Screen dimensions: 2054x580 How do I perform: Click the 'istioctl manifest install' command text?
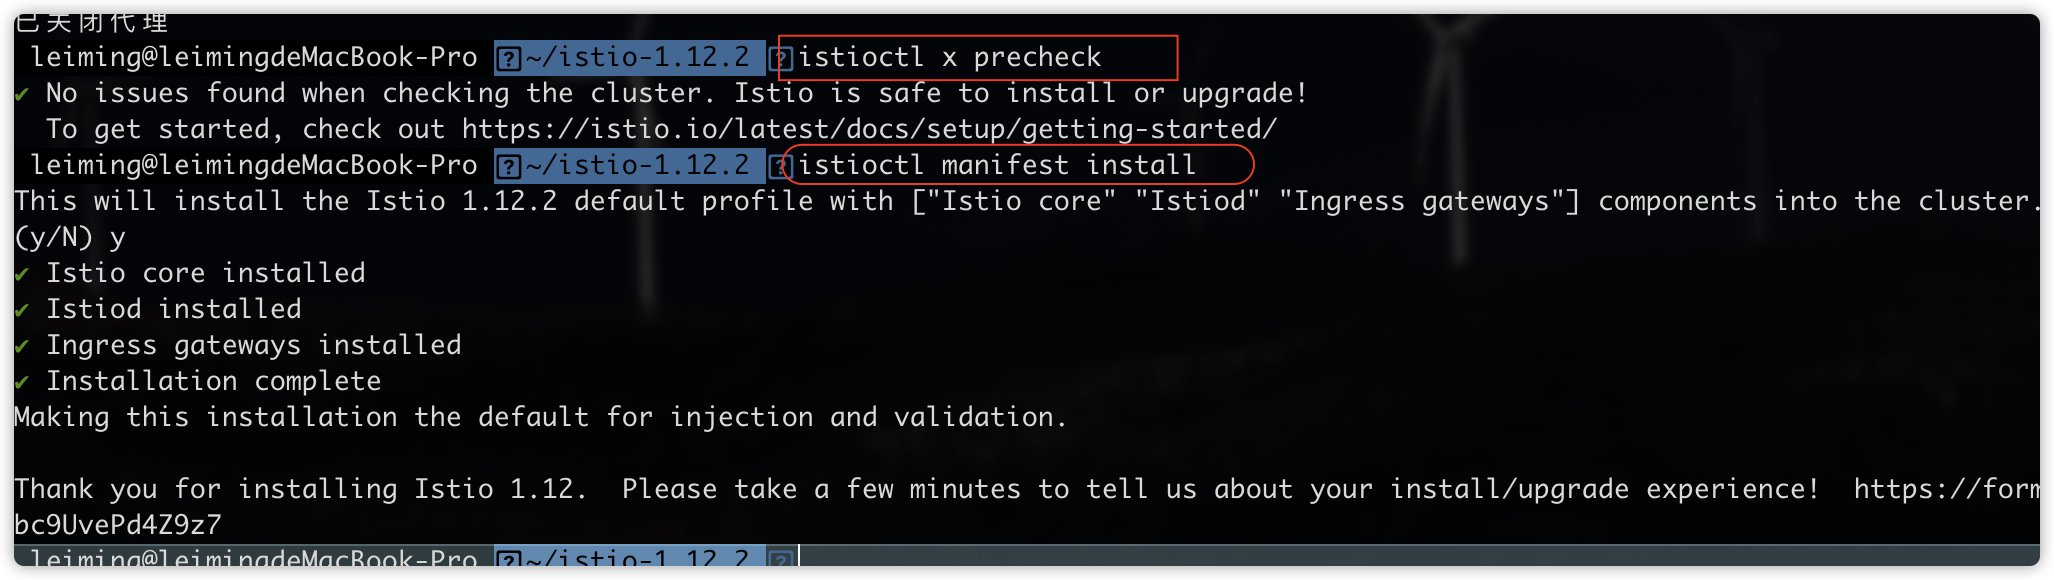pyautogui.click(x=997, y=166)
